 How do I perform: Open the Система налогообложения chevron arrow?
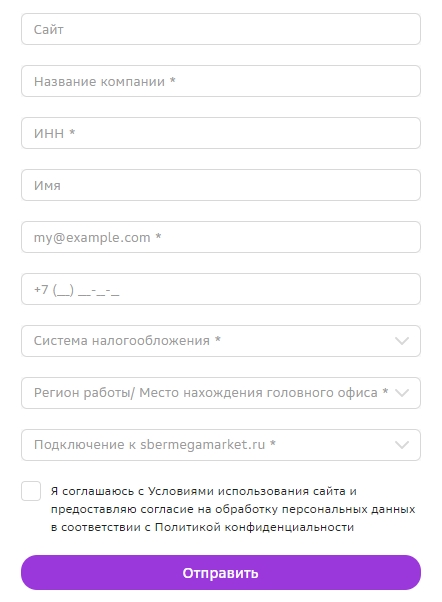[x=402, y=341]
